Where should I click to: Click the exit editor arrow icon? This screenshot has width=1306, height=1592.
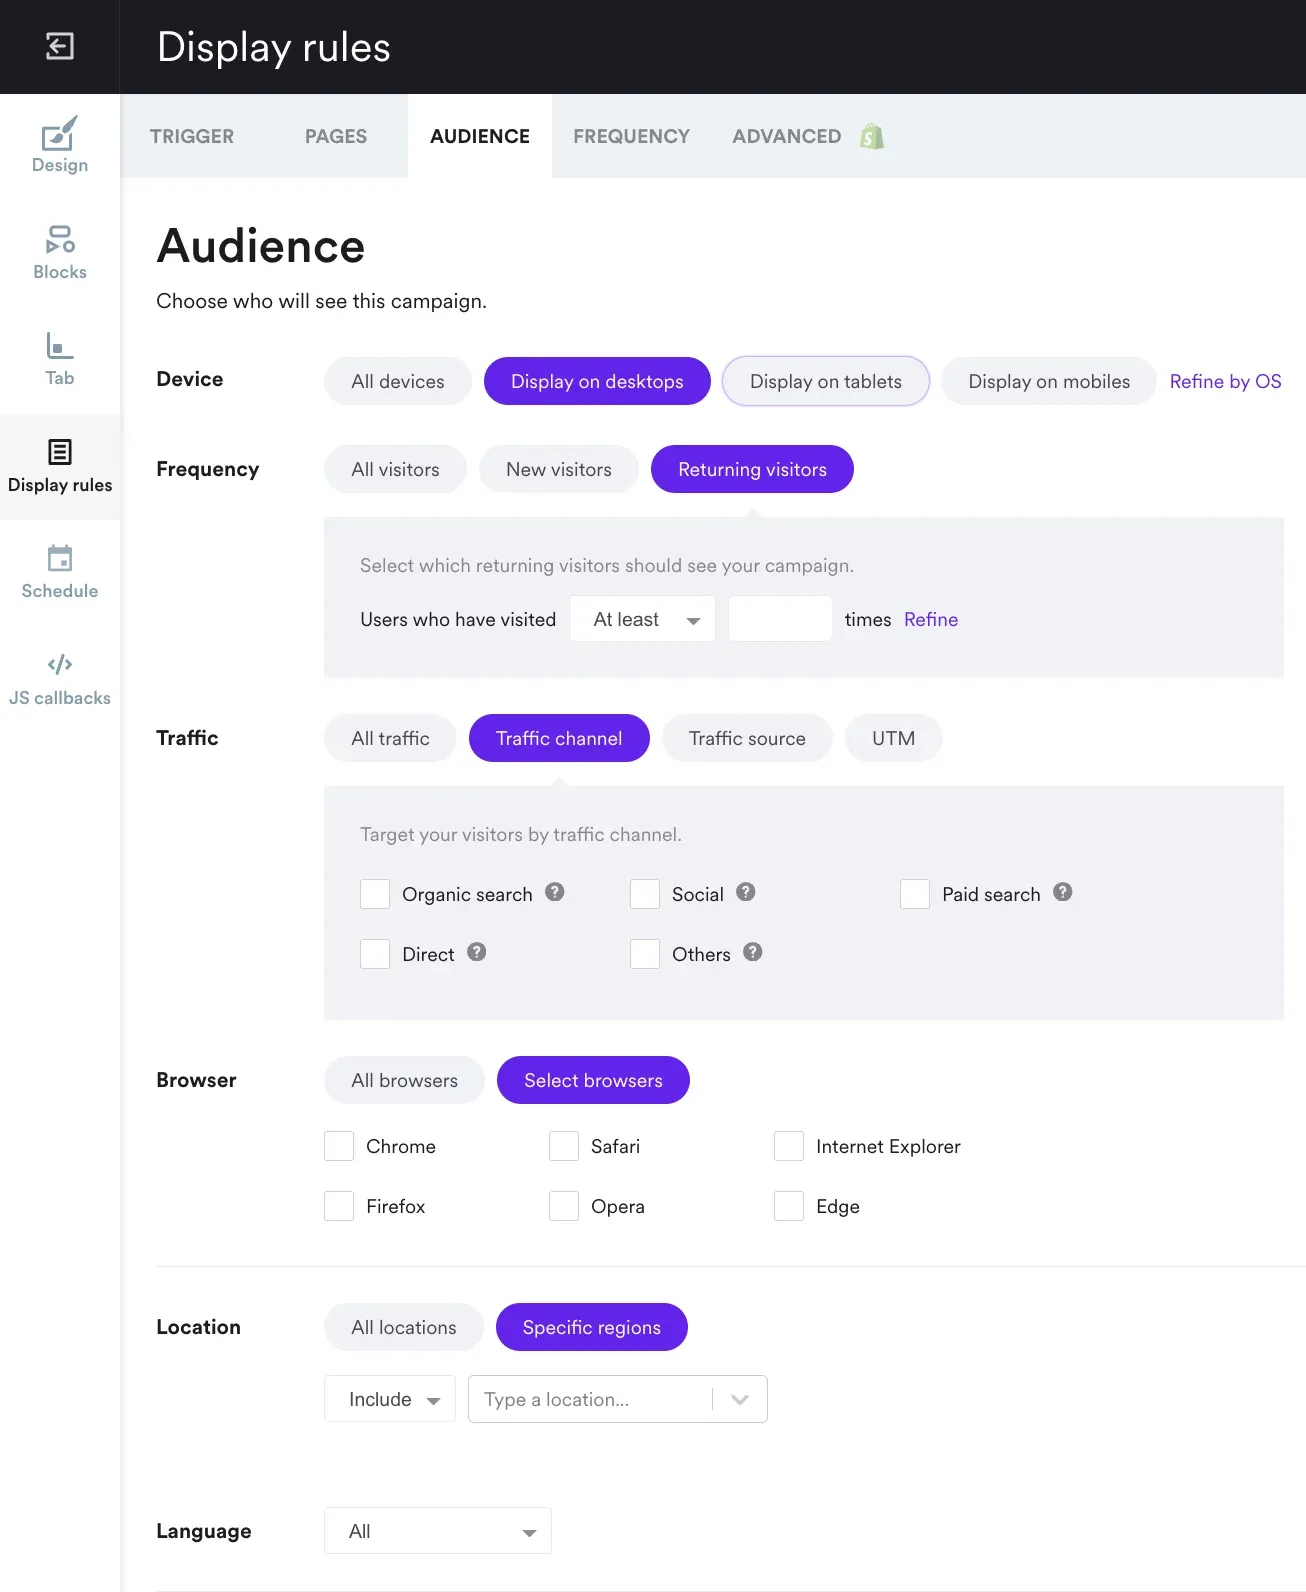(x=60, y=46)
